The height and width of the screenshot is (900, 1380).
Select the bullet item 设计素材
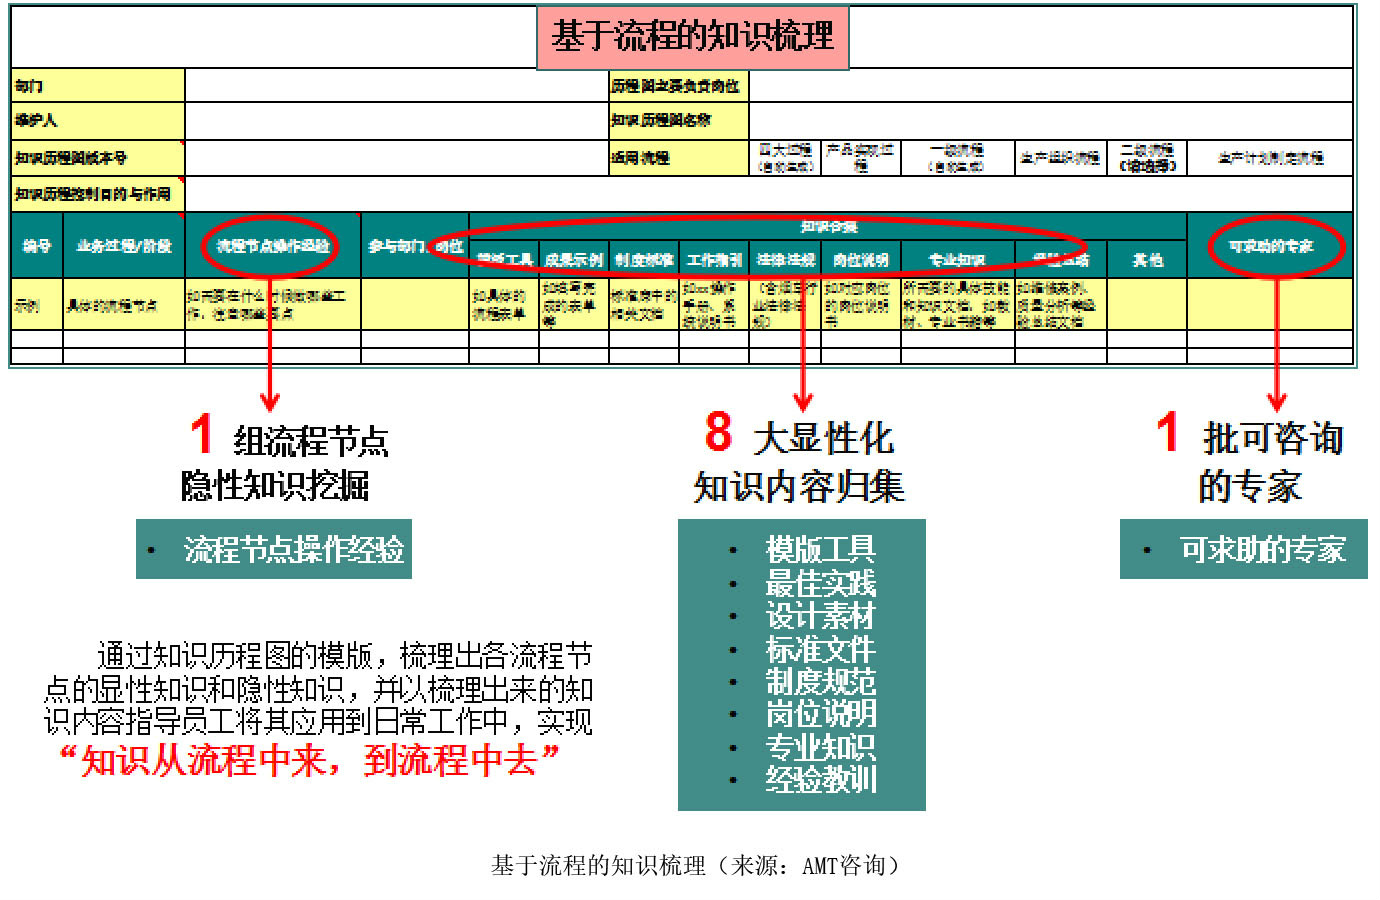coord(820,615)
